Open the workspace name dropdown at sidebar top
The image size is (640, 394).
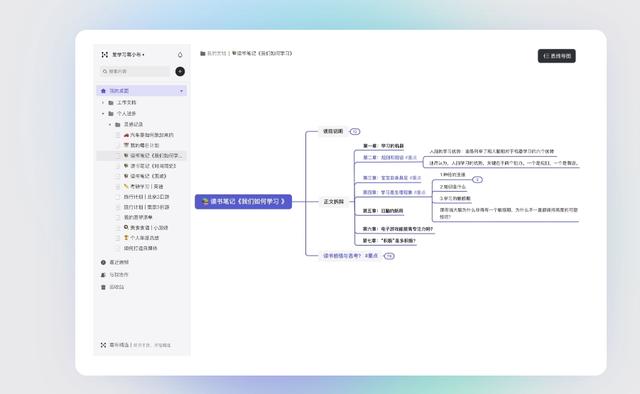pos(128,54)
